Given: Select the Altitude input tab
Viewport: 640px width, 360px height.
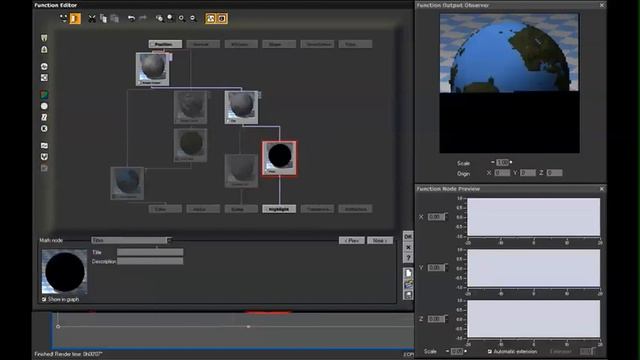Looking at the screenshot, I should tap(241, 44).
